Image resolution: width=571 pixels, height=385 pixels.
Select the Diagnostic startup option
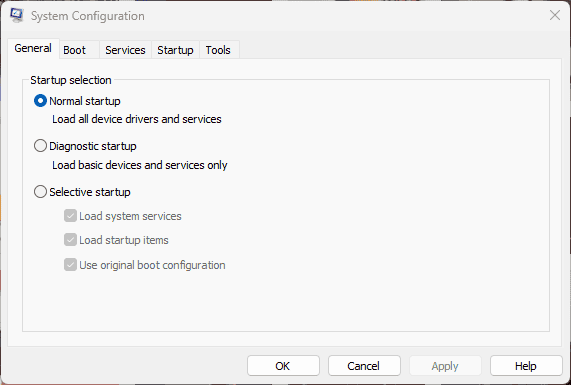tap(40, 146)
